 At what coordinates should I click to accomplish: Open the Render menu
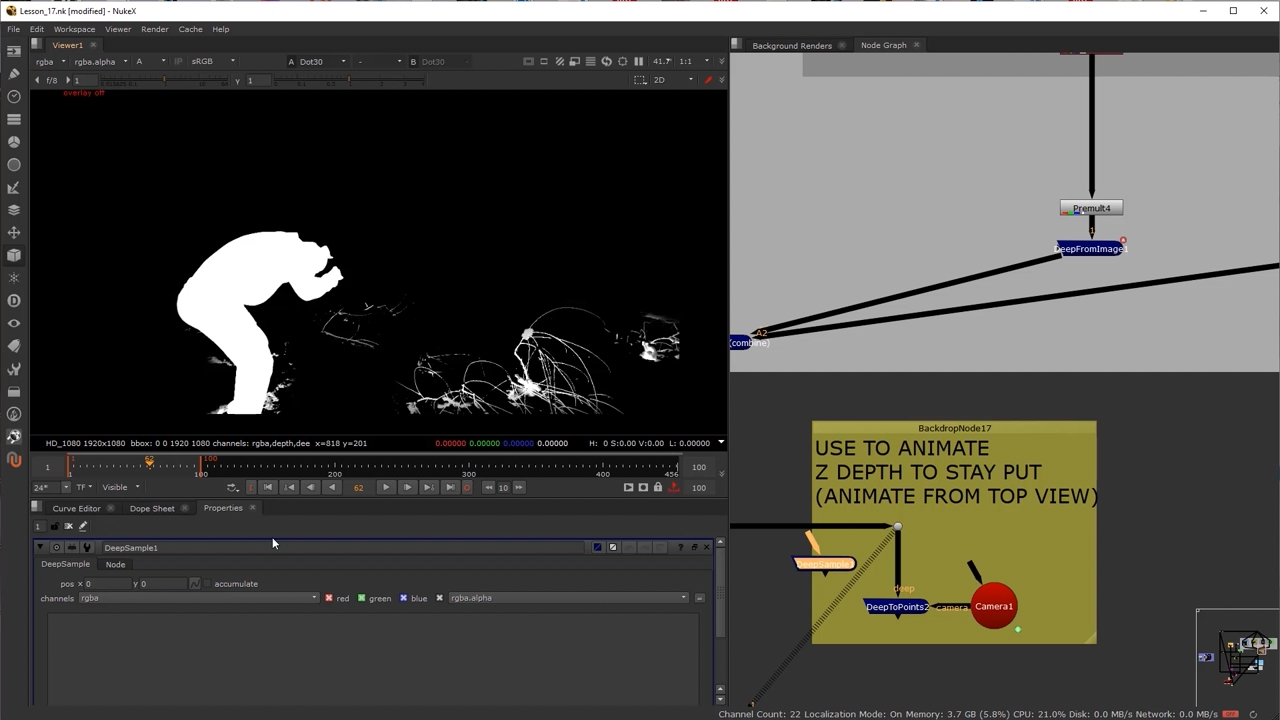(154, 29)
